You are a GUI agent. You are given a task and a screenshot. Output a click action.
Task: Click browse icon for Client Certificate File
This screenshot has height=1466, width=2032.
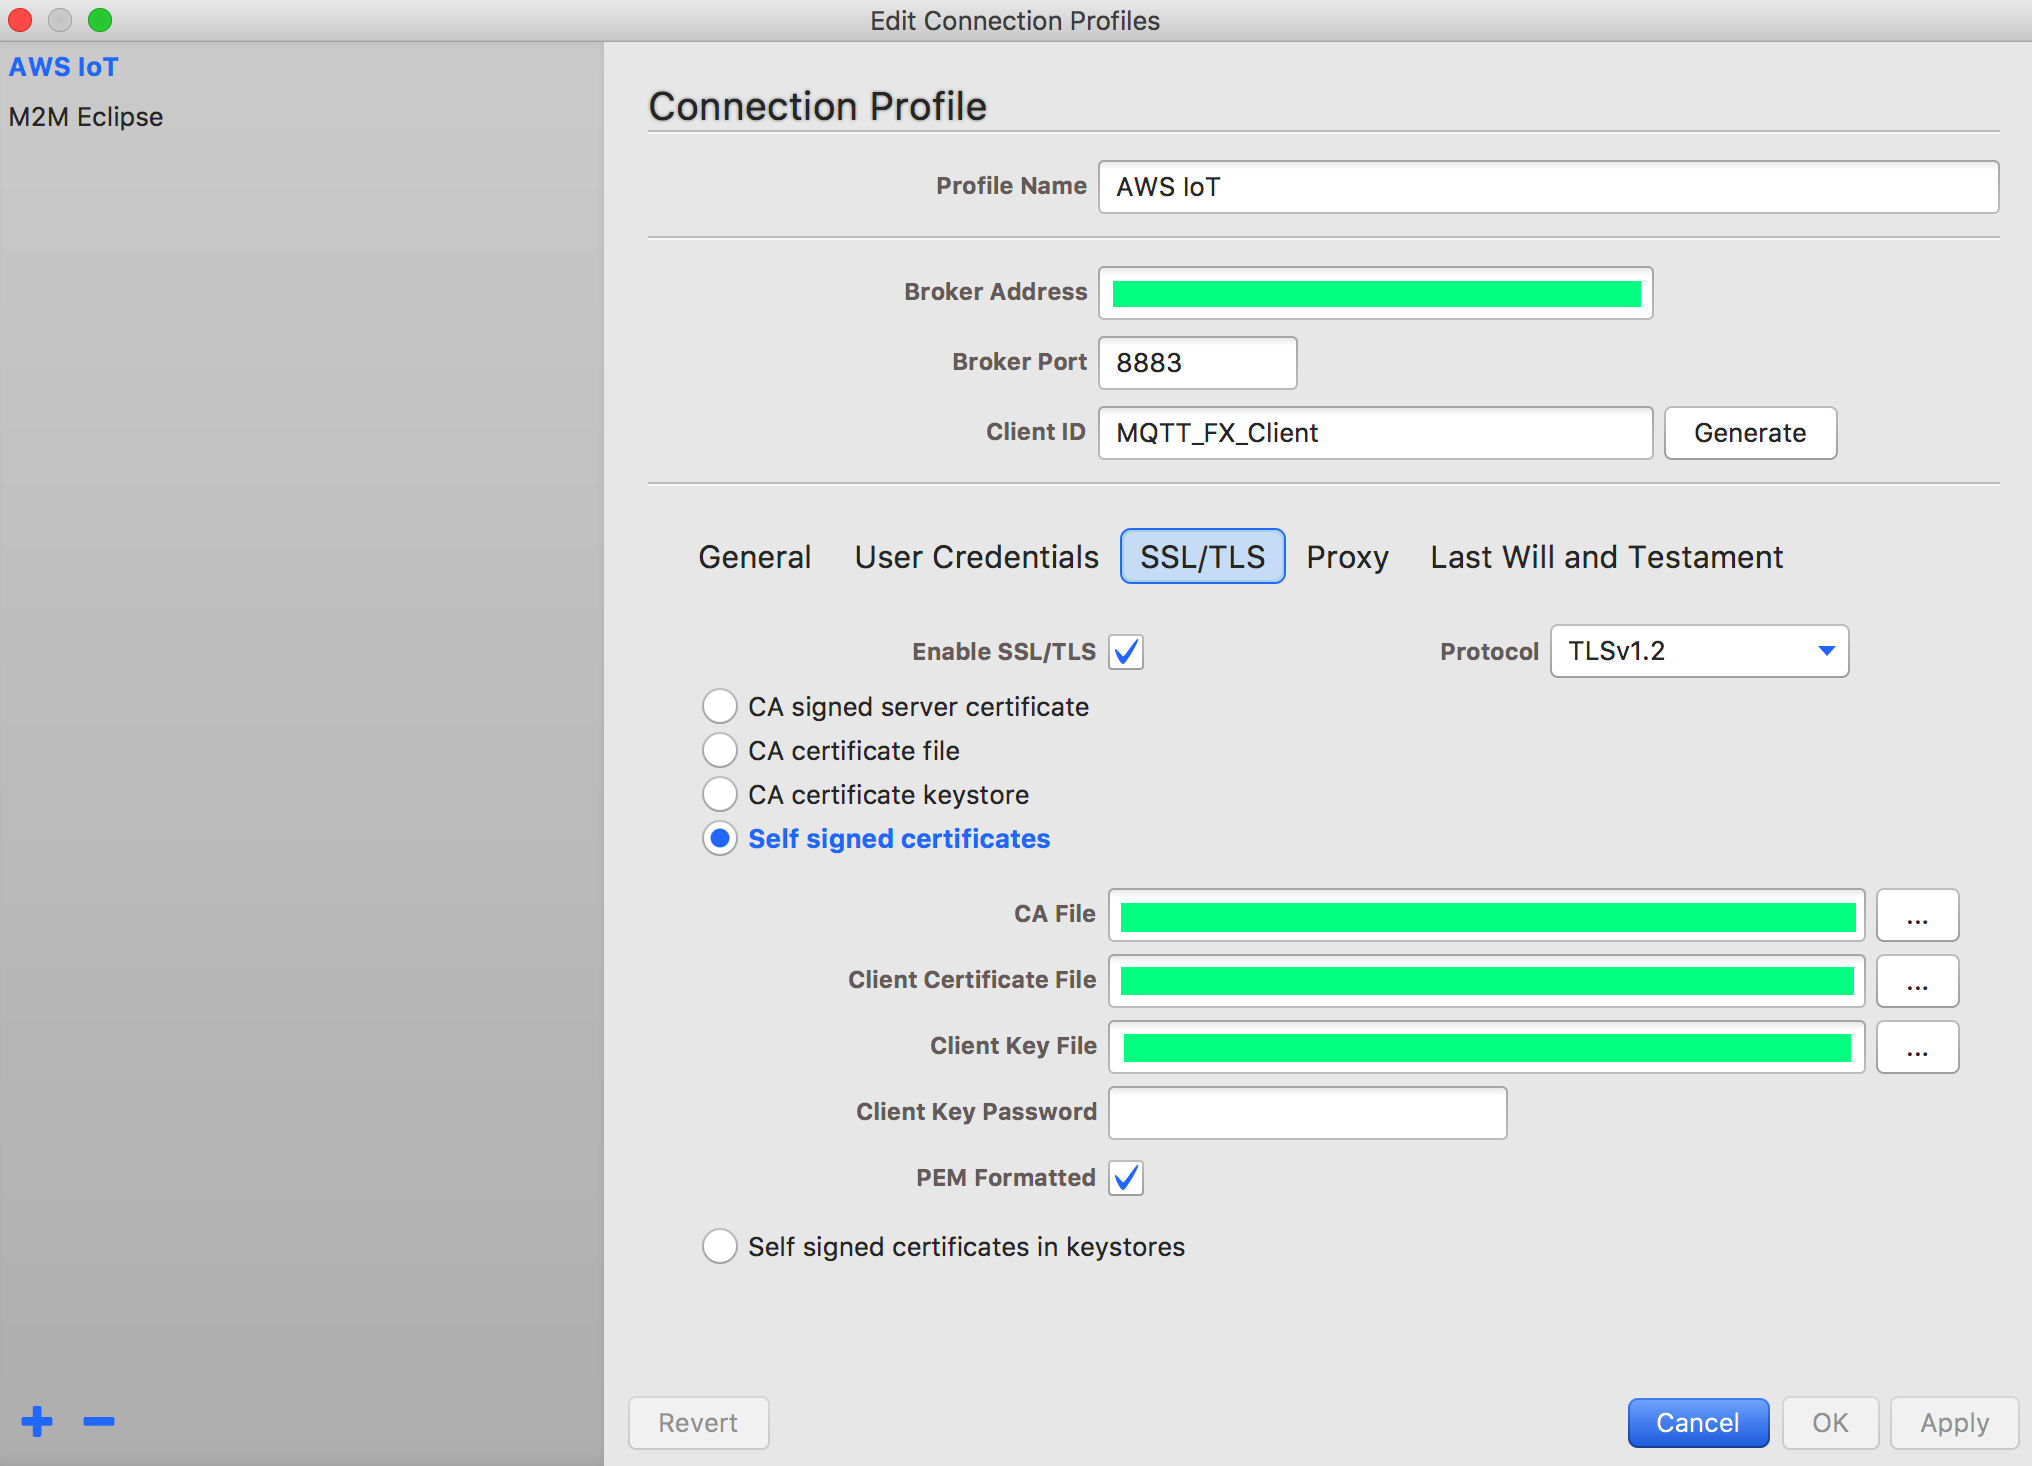click(x=1917, y=982)
